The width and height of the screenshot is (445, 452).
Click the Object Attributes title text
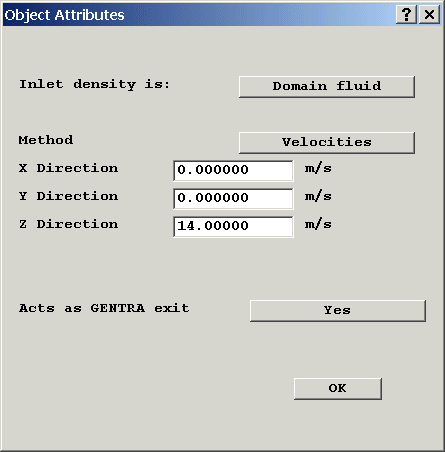tap(64, 15)
